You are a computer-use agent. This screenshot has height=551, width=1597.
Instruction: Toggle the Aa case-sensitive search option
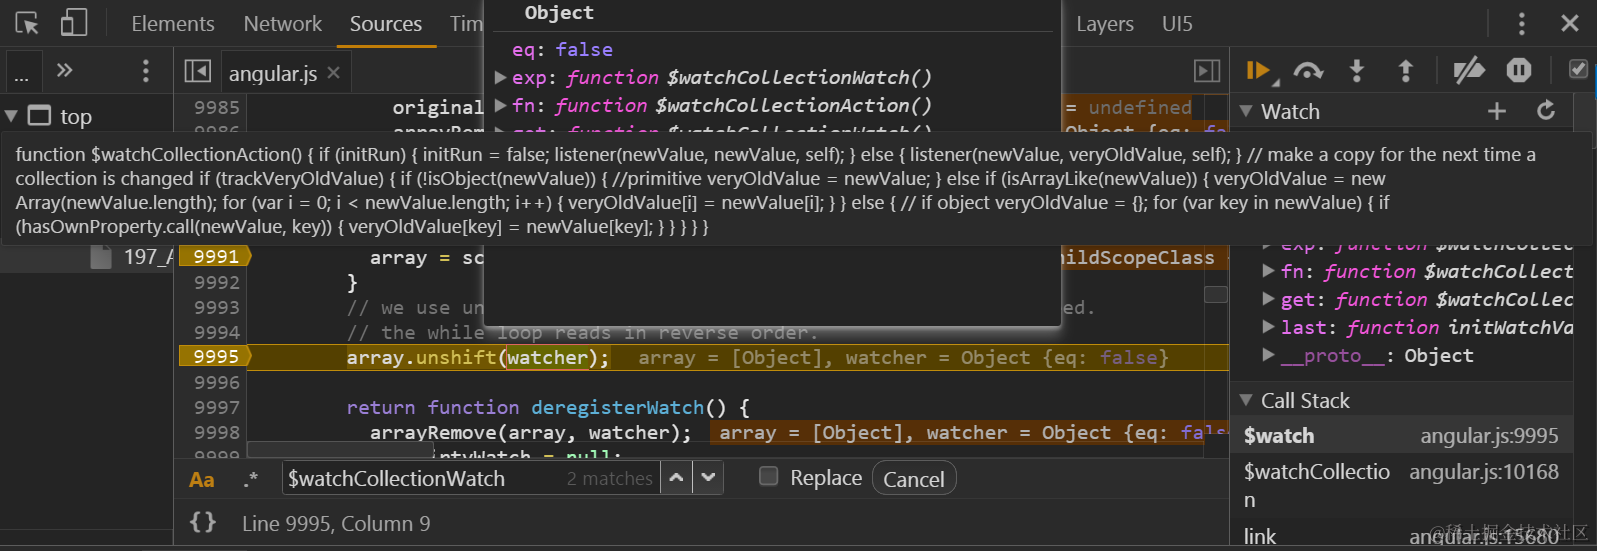(x=202, y=479)
